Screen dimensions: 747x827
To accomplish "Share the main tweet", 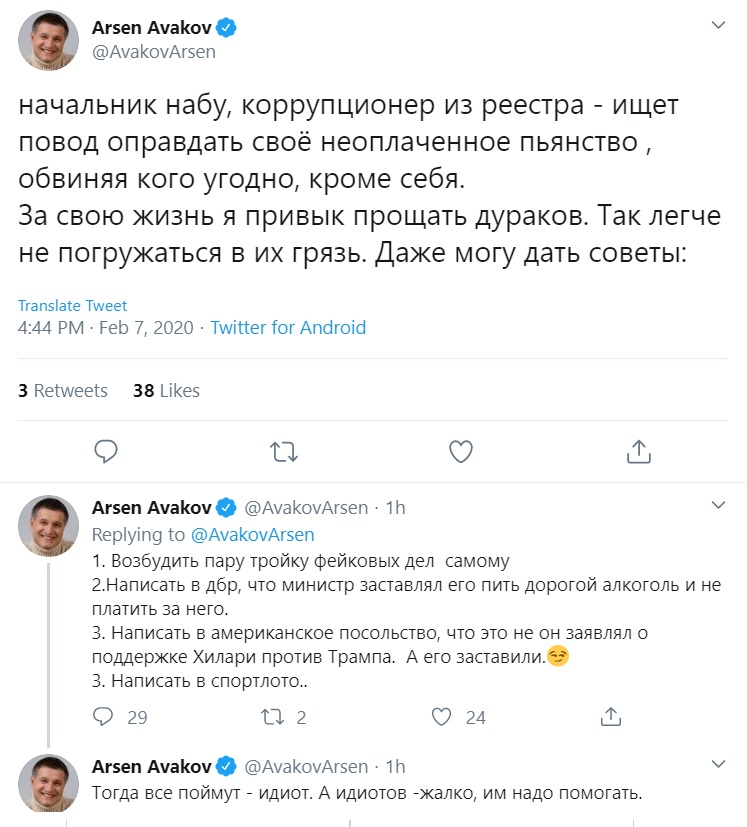I will pyautogui.click(x=637, y=452).
